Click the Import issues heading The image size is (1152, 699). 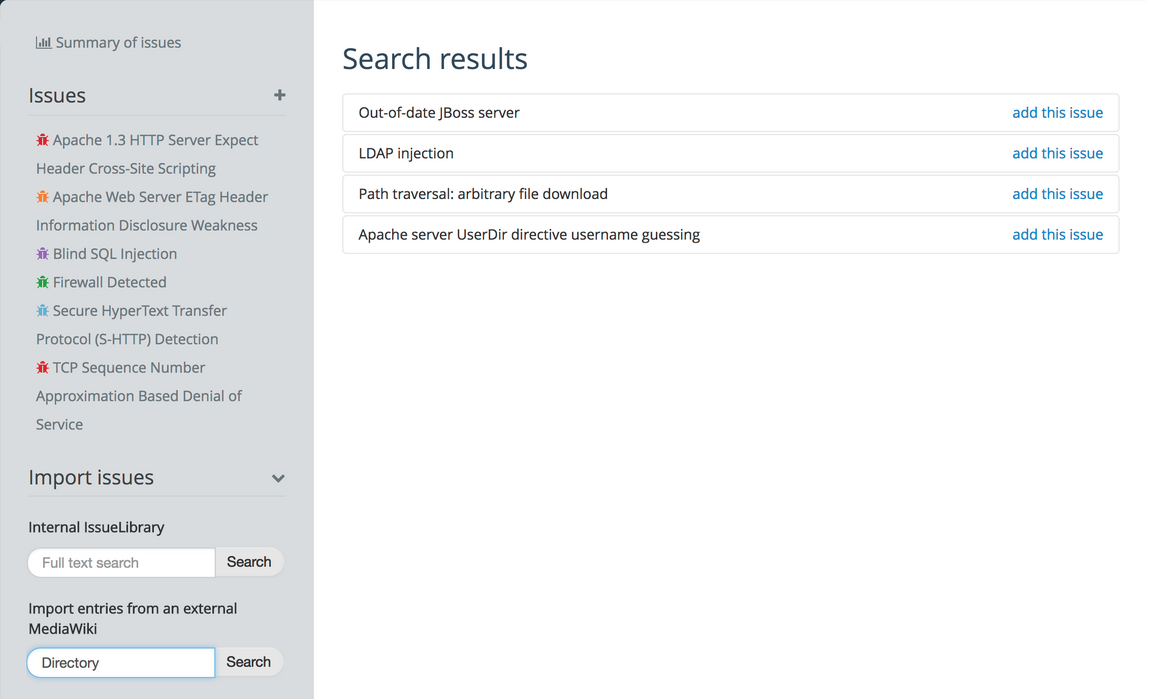tap(91, 478)
